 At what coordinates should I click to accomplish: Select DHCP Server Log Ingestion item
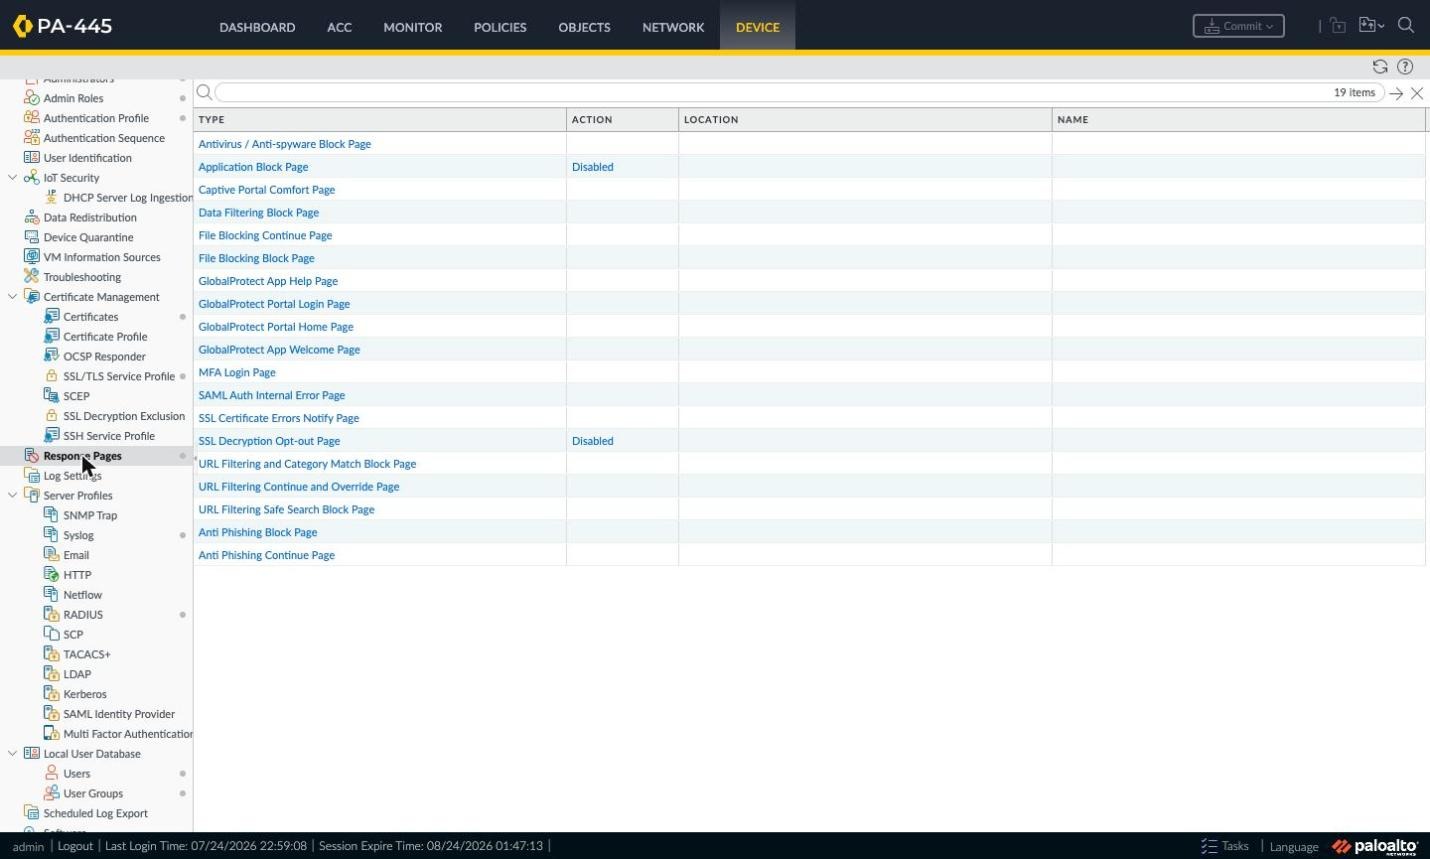point(128,198)
